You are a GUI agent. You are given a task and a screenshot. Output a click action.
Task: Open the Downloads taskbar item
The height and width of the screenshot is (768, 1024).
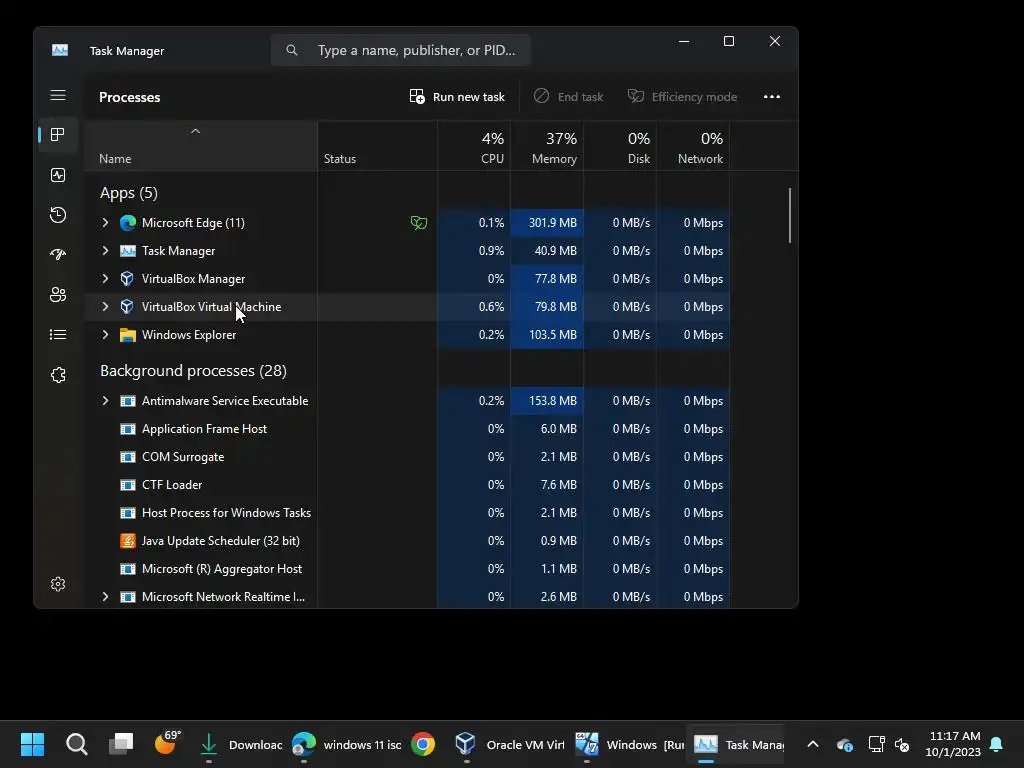(x=240, y=744)
